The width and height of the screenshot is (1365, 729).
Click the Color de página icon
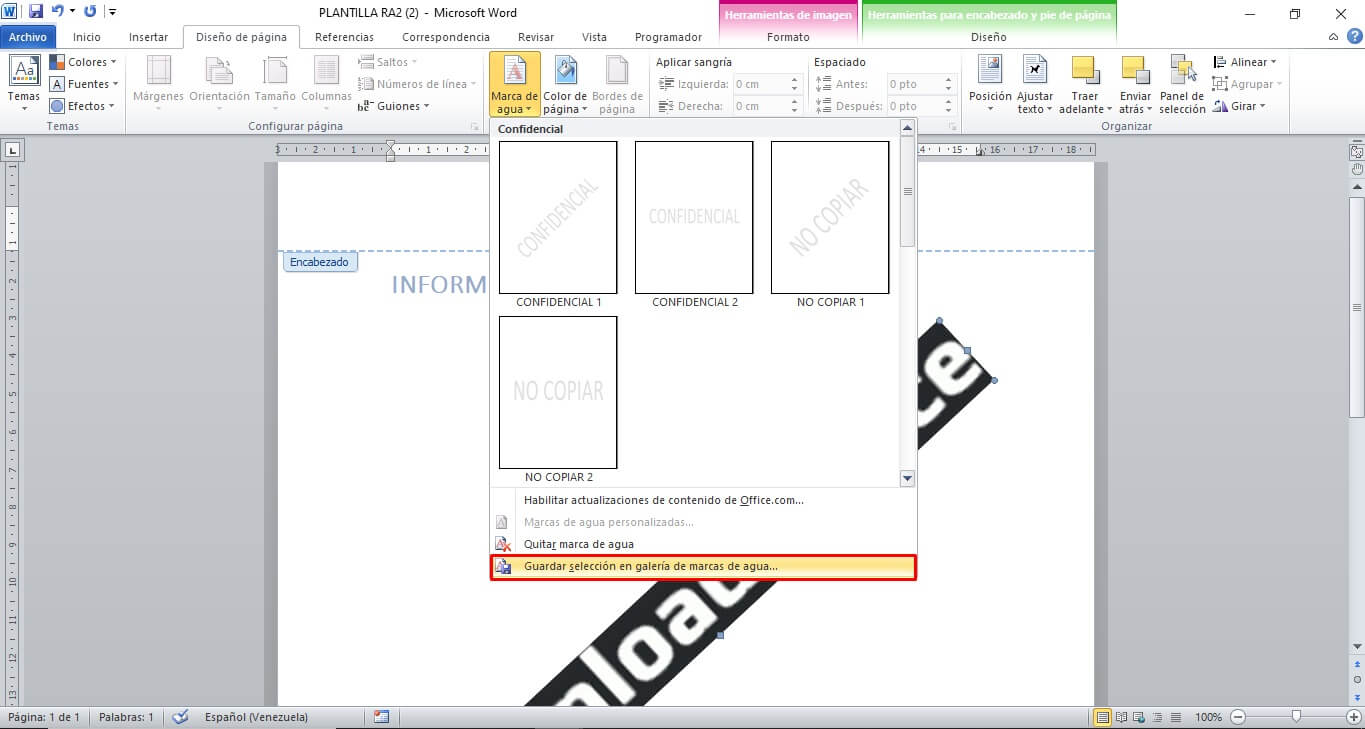tap(566, 70)
